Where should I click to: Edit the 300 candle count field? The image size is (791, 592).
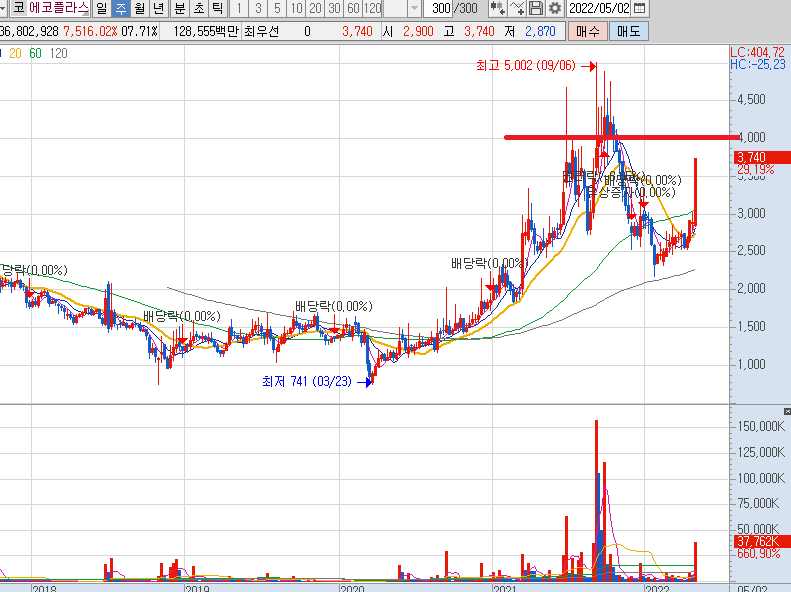[440, 8]
